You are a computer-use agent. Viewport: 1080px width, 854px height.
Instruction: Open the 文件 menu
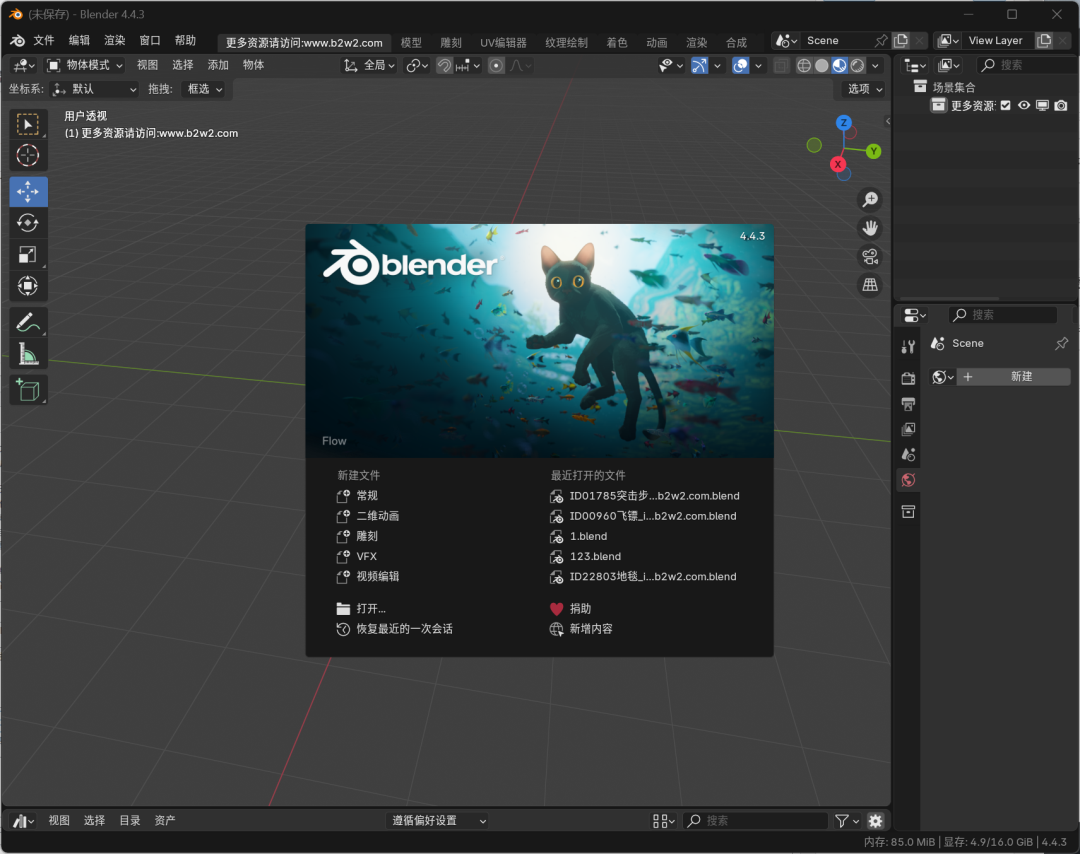click(44, 41)
